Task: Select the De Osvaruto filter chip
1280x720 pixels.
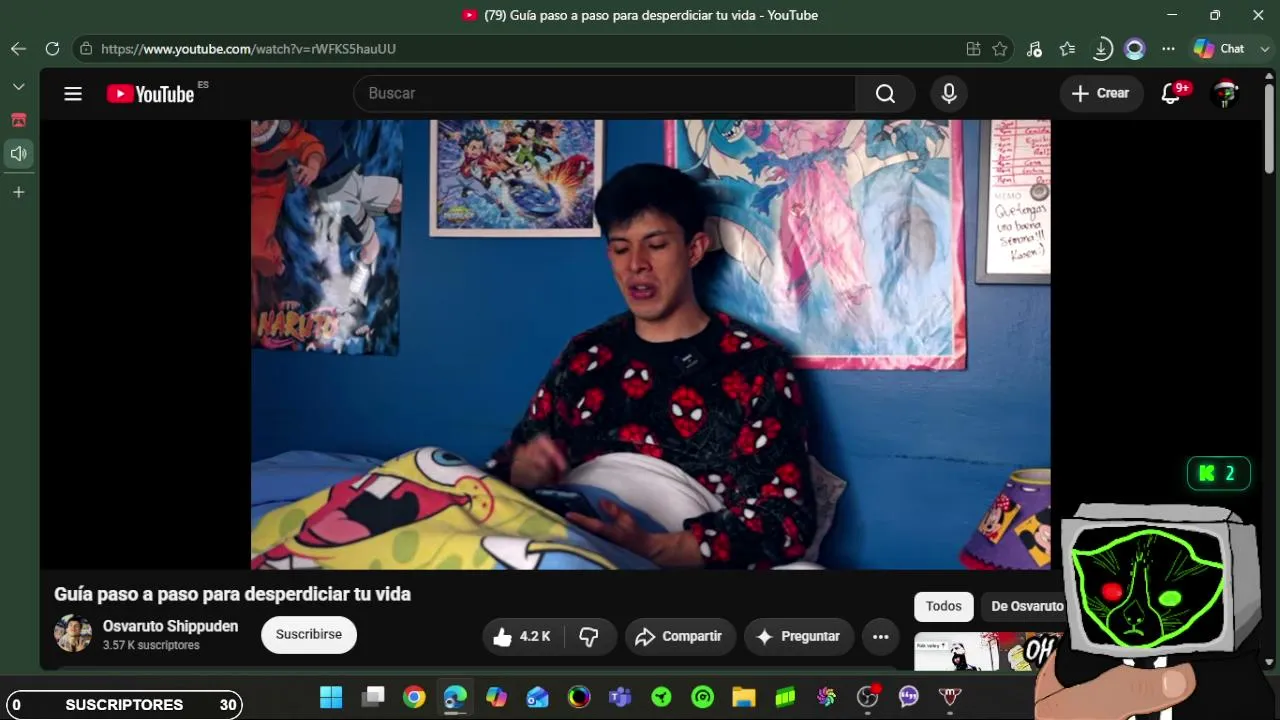Action: coord(1027,606)
